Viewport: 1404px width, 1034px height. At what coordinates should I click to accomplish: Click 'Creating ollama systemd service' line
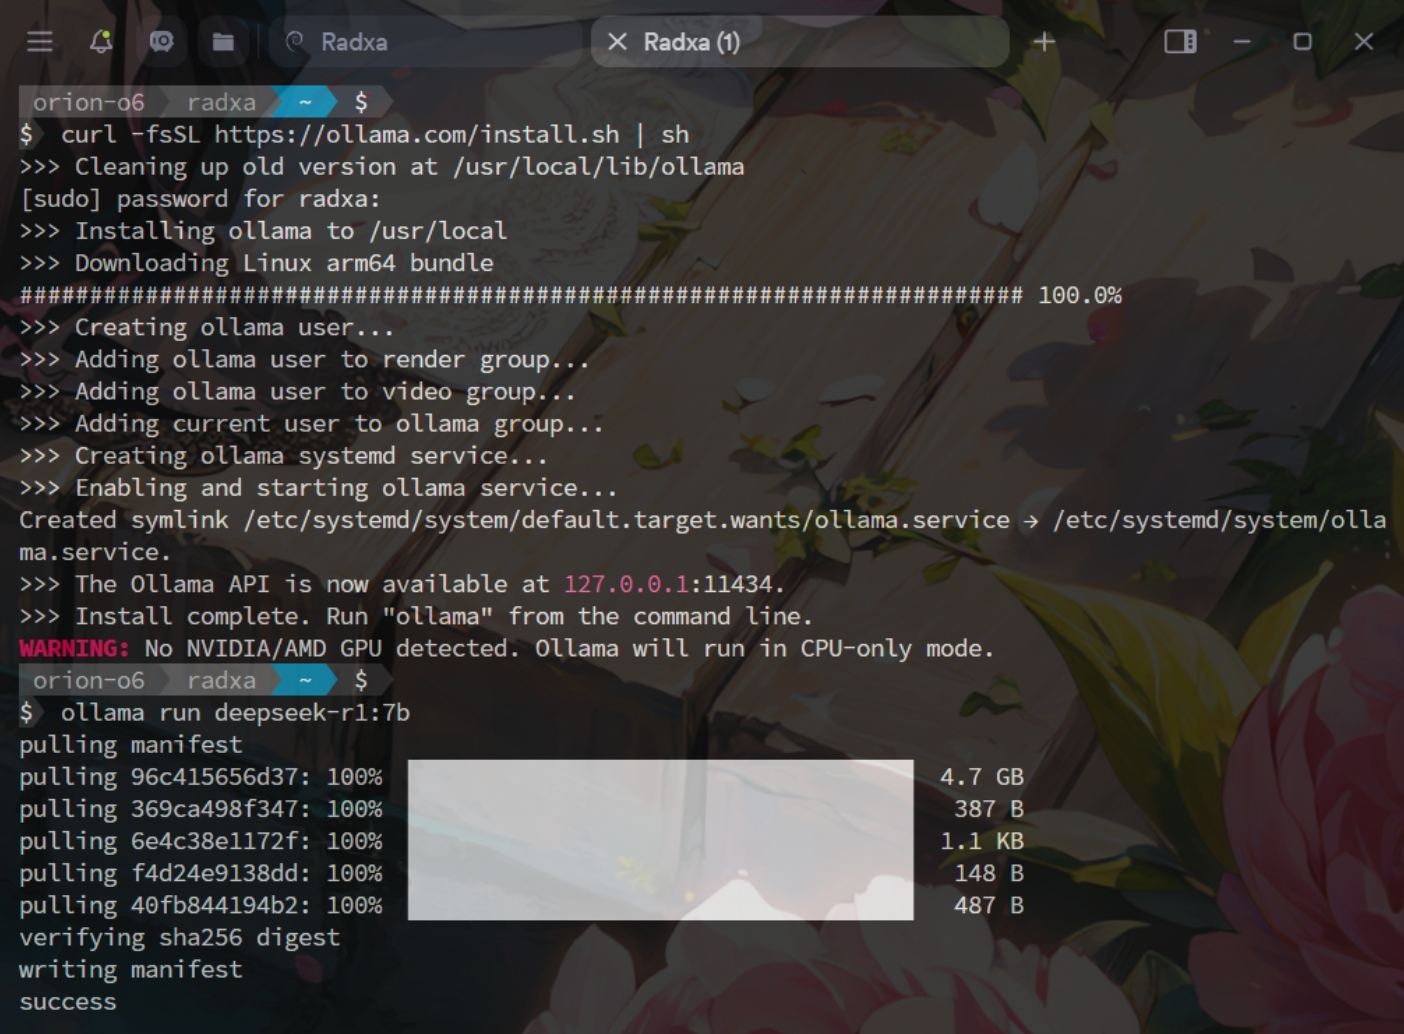coord(284,456)
